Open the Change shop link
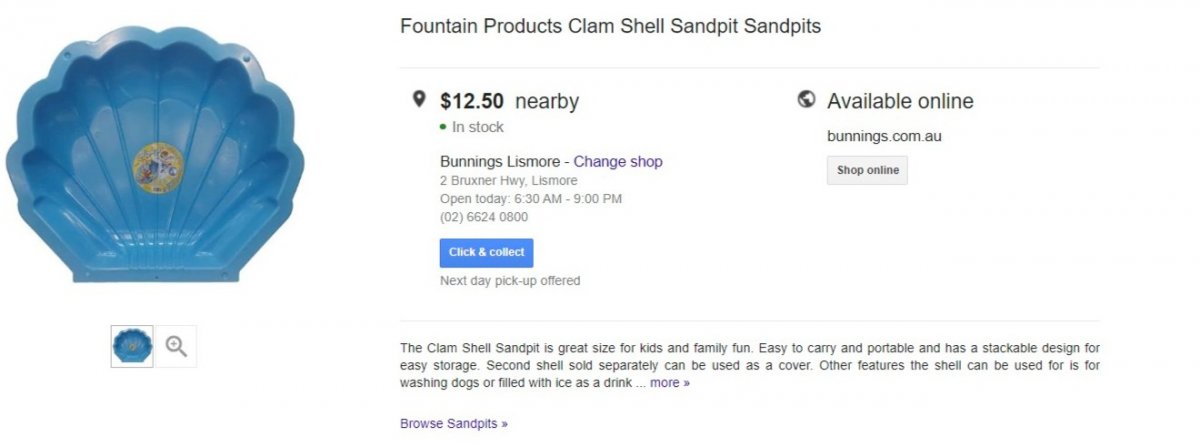Screen dimensions: 1200x447 click(617, 161)
